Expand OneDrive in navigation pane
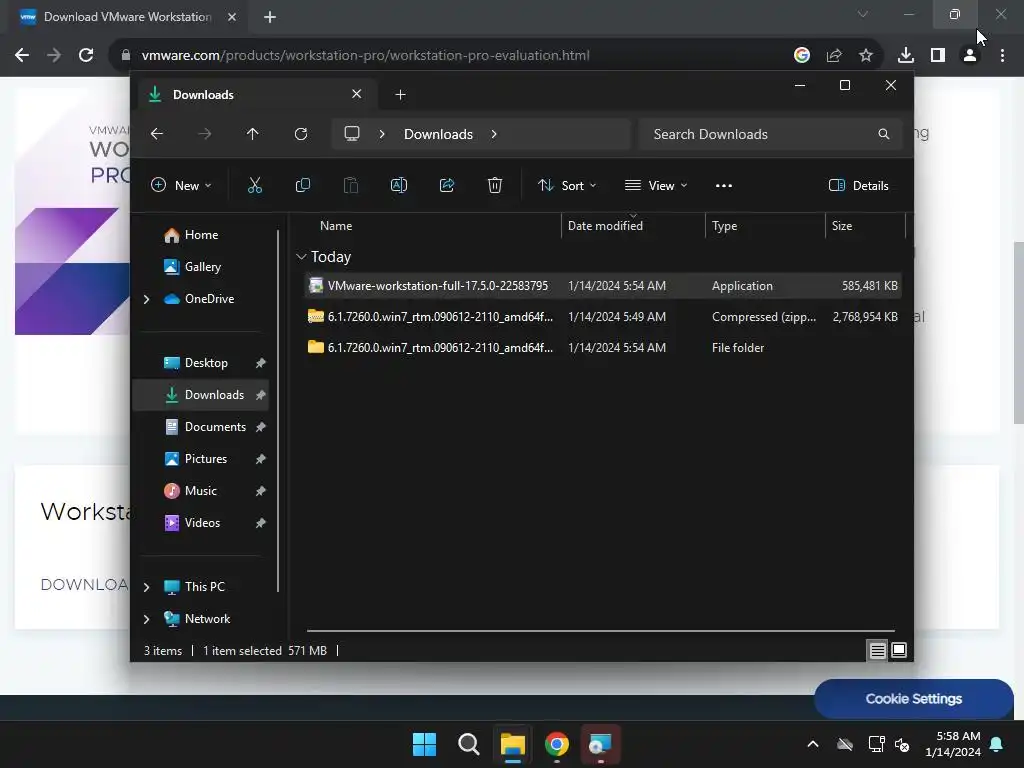 click(x=146, y=299)
